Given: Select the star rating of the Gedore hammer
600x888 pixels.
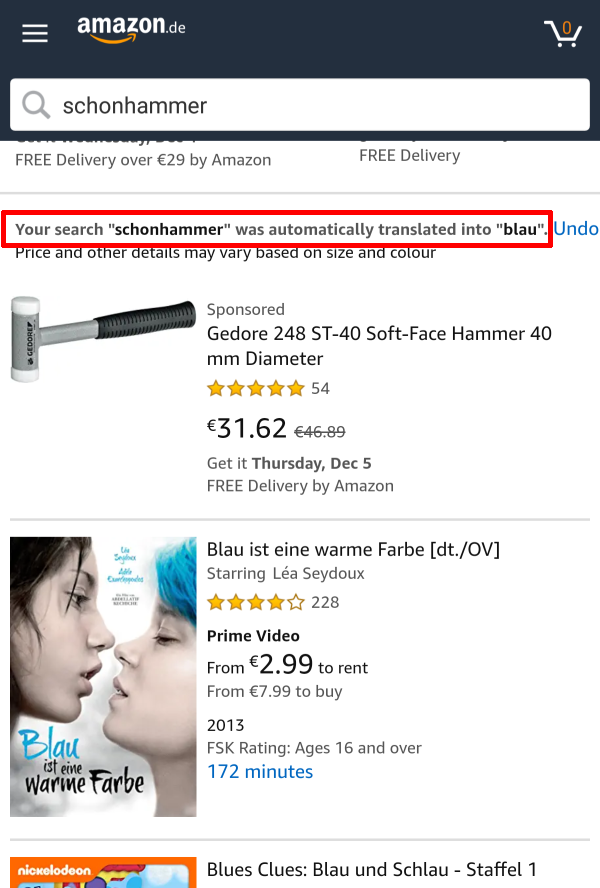Looking at the screenshot, I should point(256,388).
